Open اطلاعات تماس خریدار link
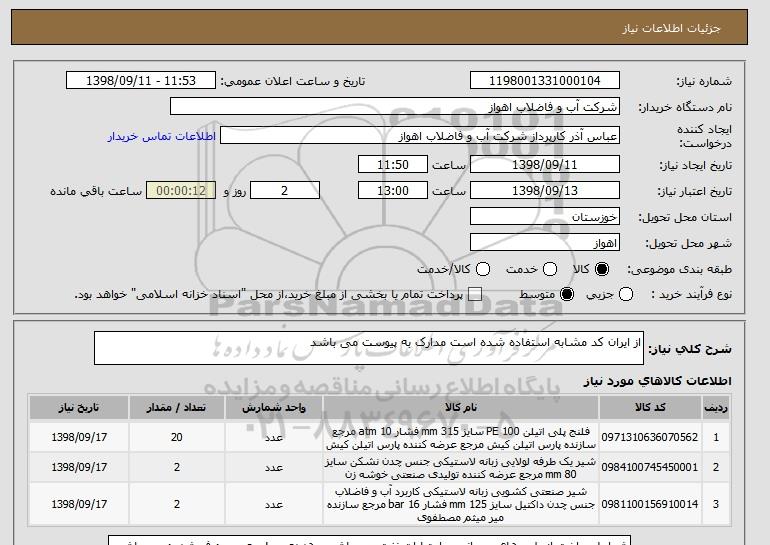This screenshot has height=545, width=770. [x=162, y=136]
